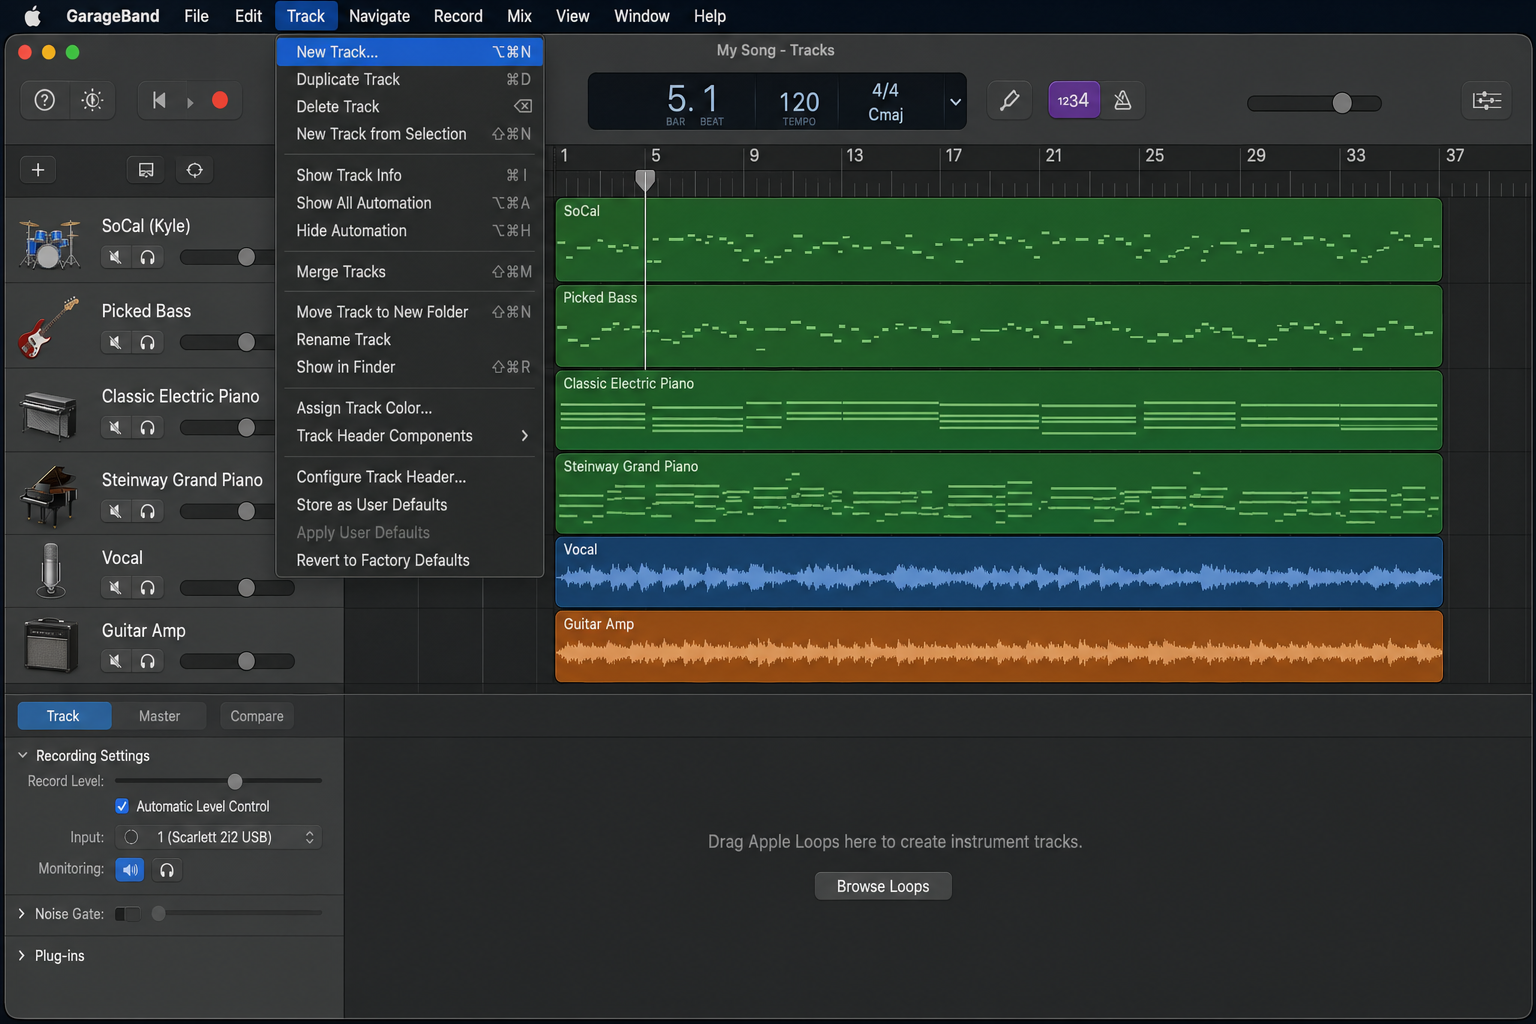Solo the SoCal (Kyle) track with headphones
This screenshot has width=1536, height=1024.
(x=147, y=257)
